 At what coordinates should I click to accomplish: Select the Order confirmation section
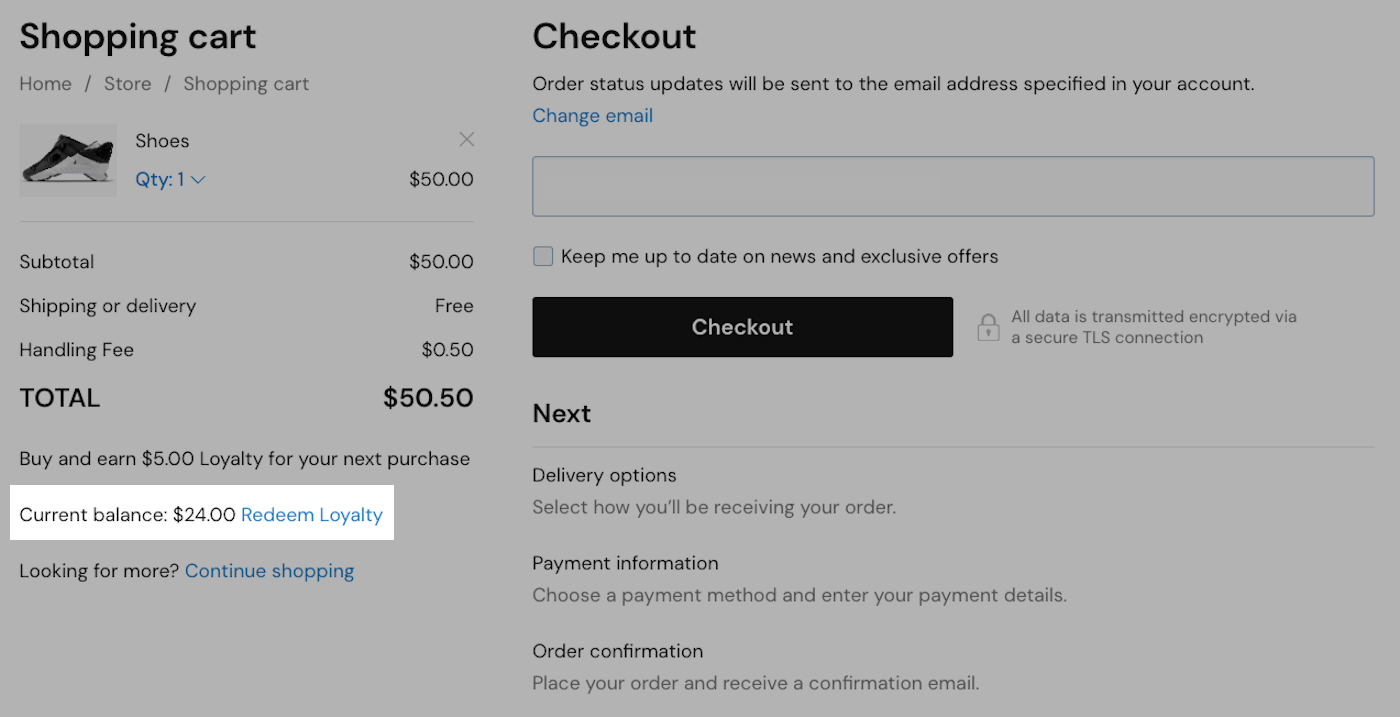[617, 651]
